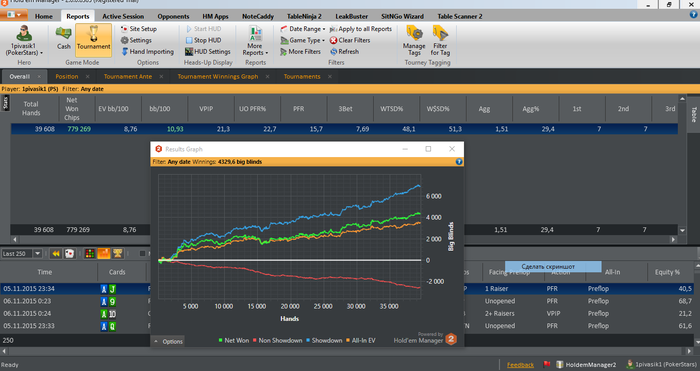
Task: Toggle the Showdown legend series
Action: [324, 340]
